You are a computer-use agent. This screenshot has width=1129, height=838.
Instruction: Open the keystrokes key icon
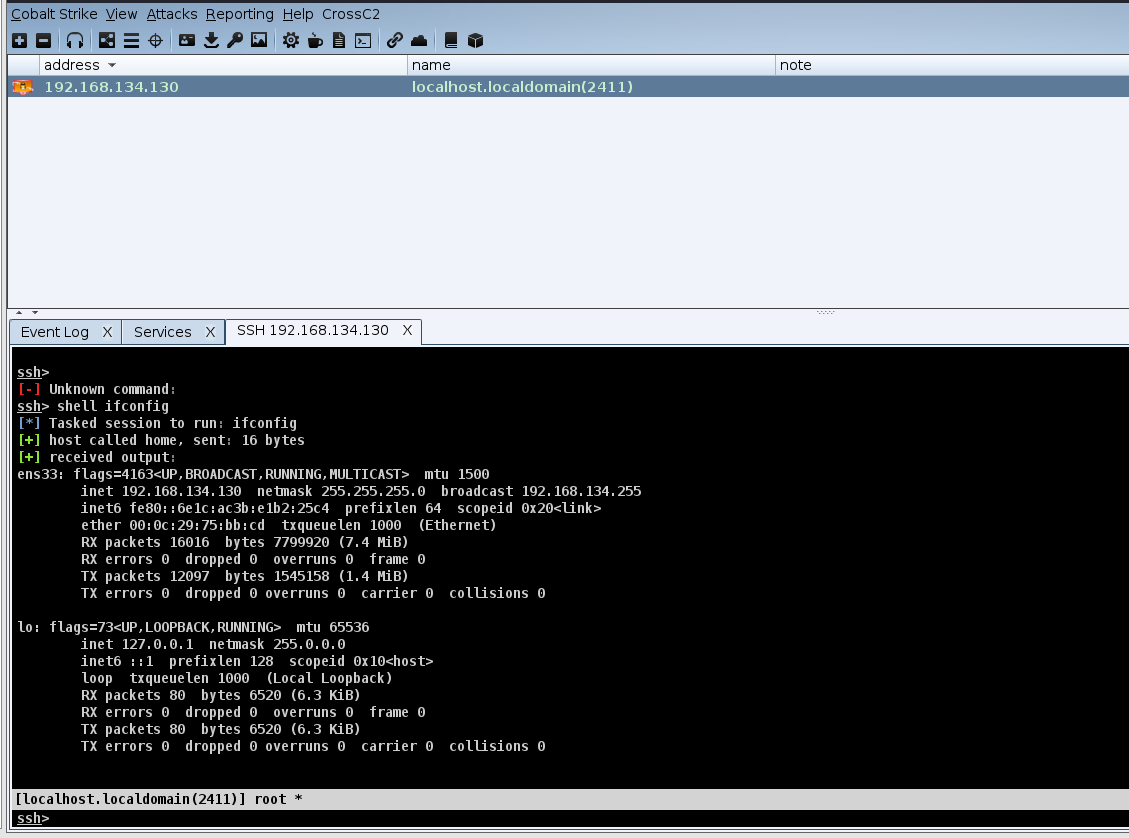[x=235, y=40]
